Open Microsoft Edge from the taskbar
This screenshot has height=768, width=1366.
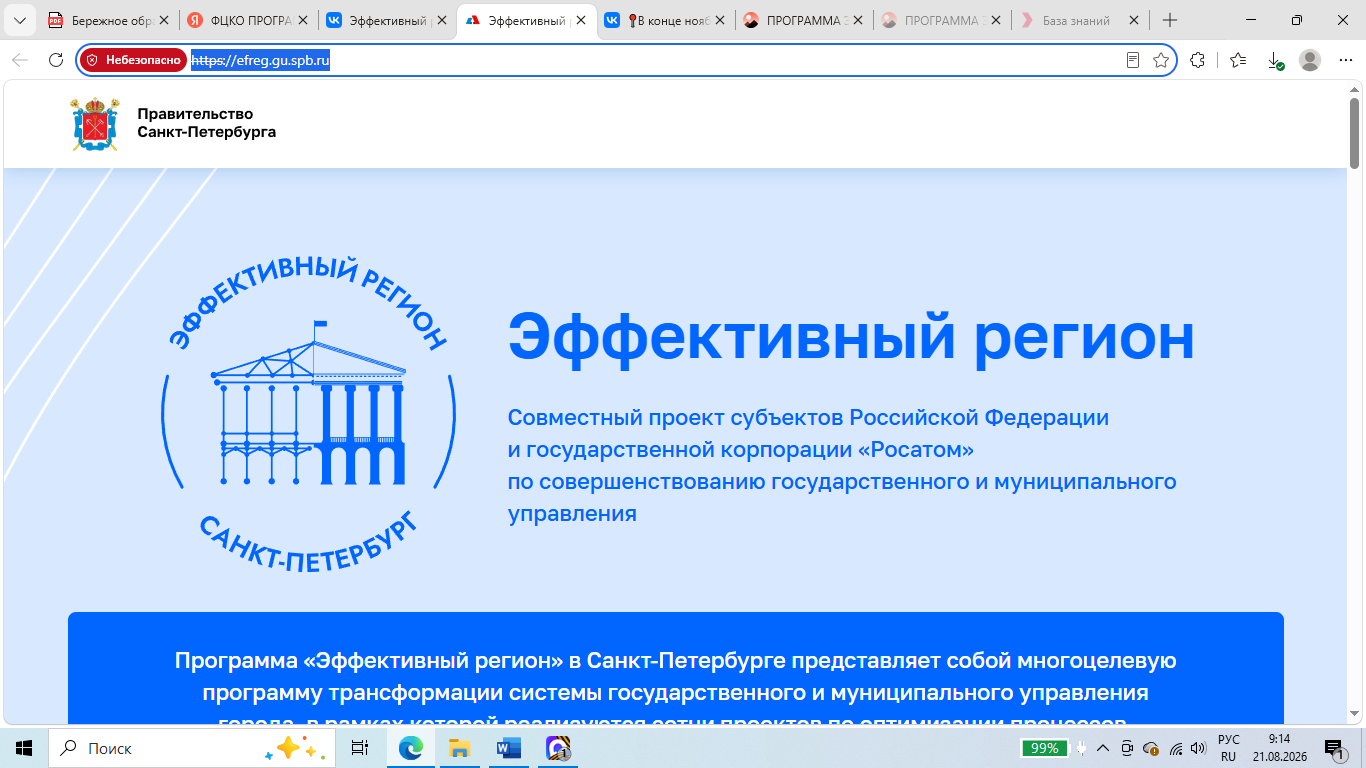pos(411,748)
